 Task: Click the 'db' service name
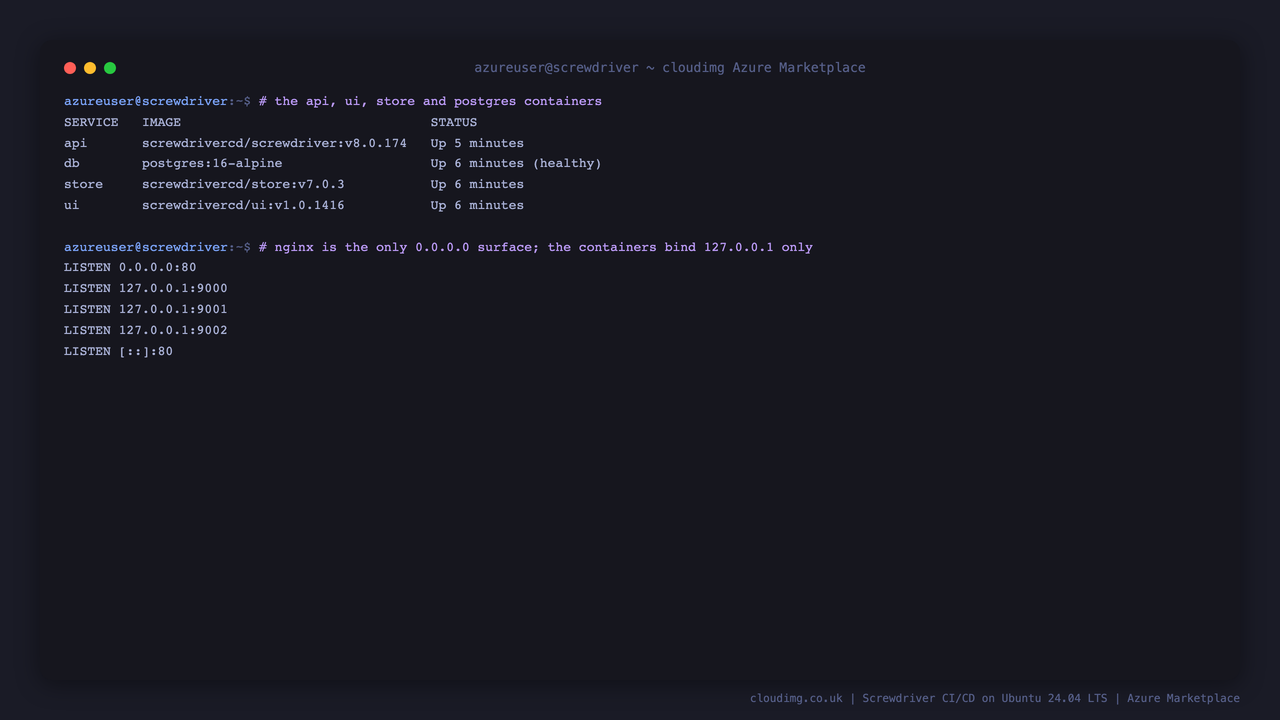pyautogui.click(x=72, y=163)
